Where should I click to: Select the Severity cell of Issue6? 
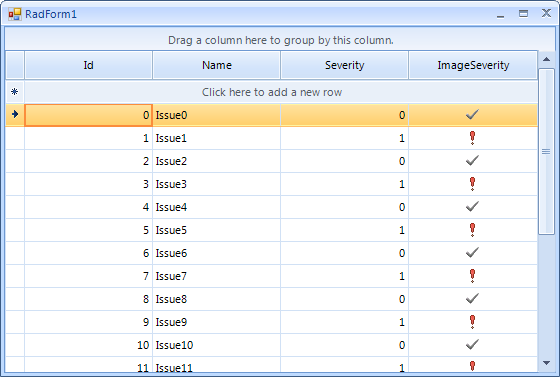coord(345,253)
